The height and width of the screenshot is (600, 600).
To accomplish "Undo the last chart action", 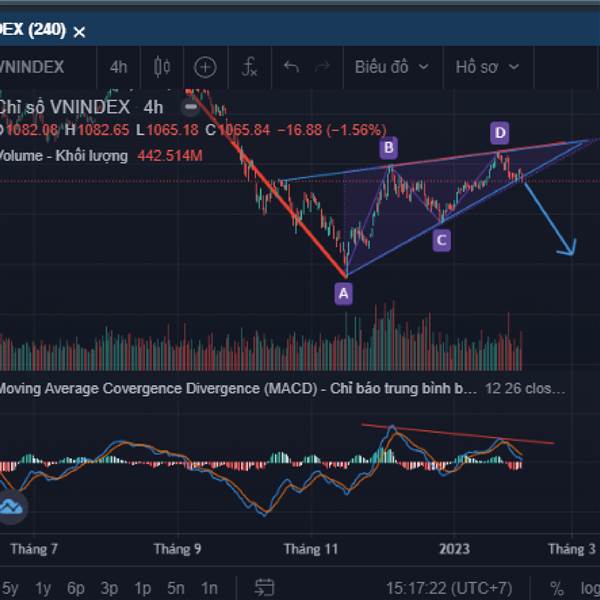I will [291, 67].
